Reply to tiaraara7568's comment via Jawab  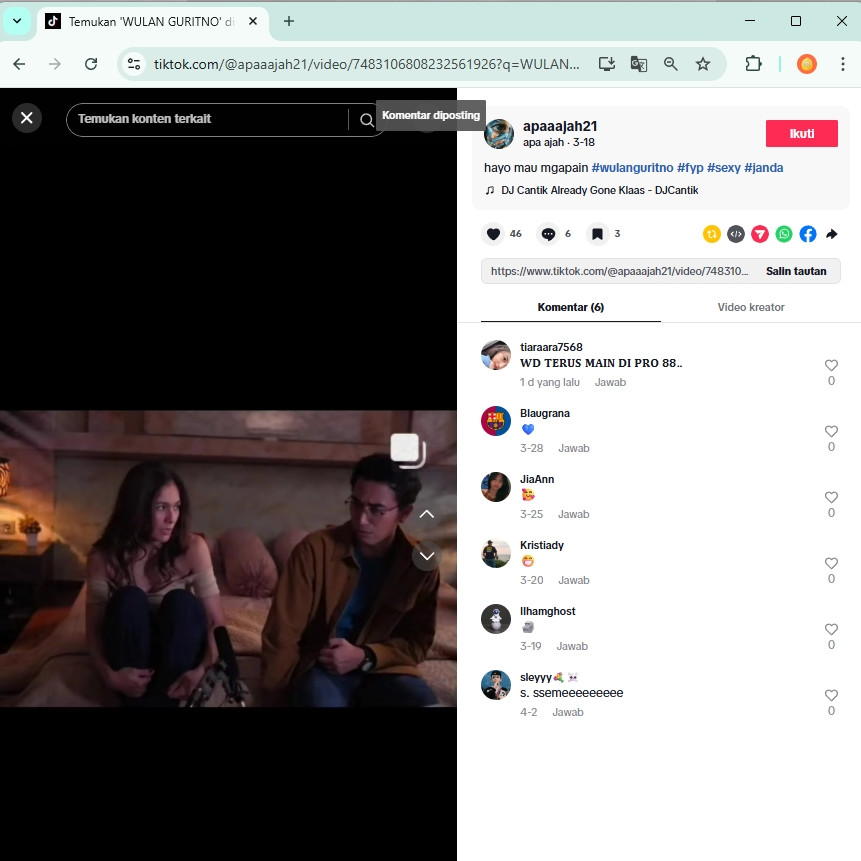(610, 382)
